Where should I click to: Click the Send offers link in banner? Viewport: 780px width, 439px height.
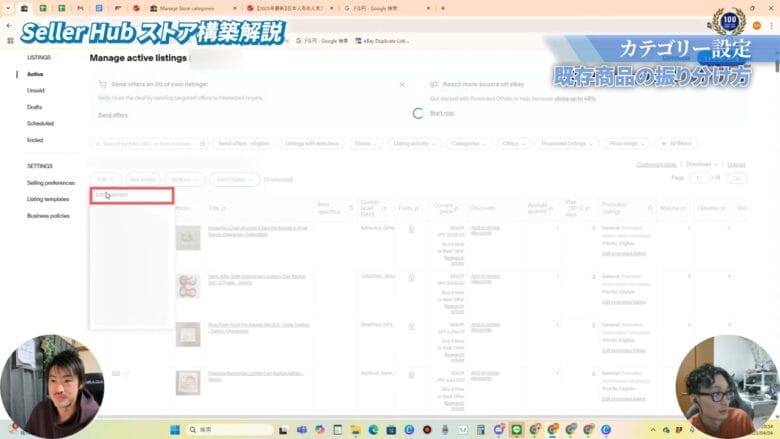[x=113, y=115]
